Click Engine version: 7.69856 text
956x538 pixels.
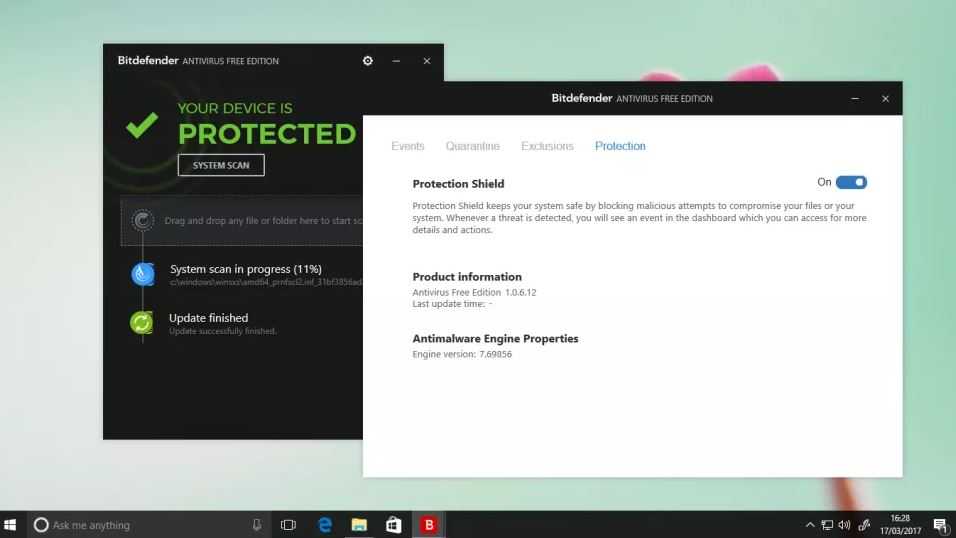[x=462, y=354]
